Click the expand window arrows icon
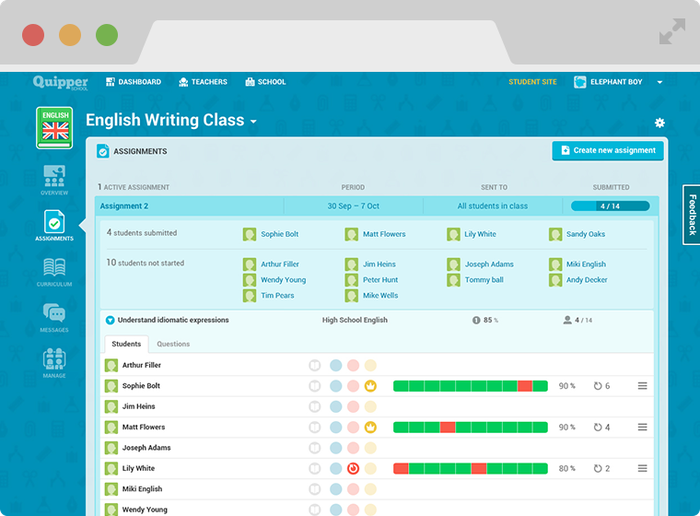This screenshot has height=516, width=700. [x=671, y=33]
